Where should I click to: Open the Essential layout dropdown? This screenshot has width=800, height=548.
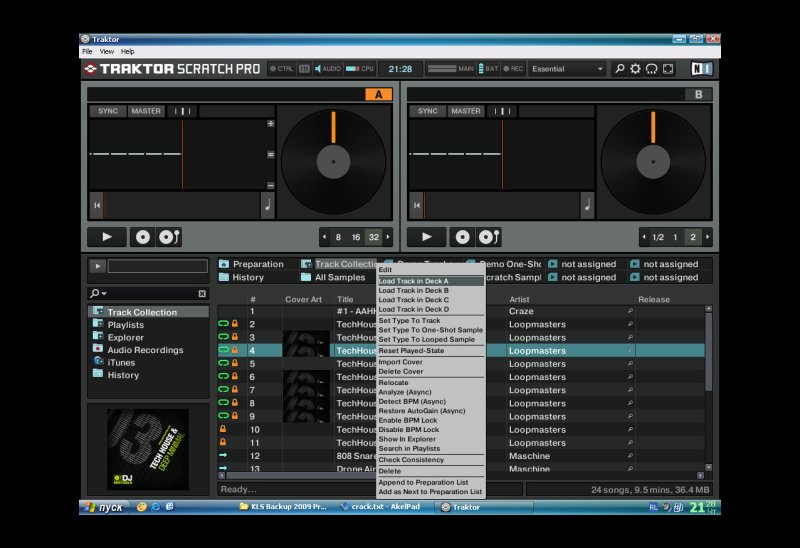(x=567, y=68)
